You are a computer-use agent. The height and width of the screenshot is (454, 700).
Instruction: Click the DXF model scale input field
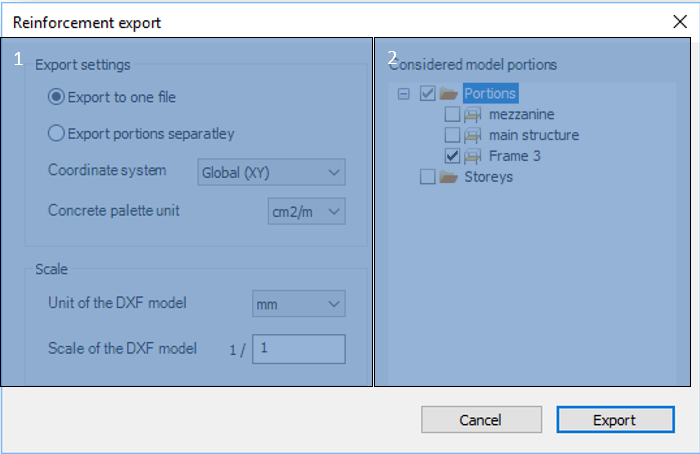point(299,349)
